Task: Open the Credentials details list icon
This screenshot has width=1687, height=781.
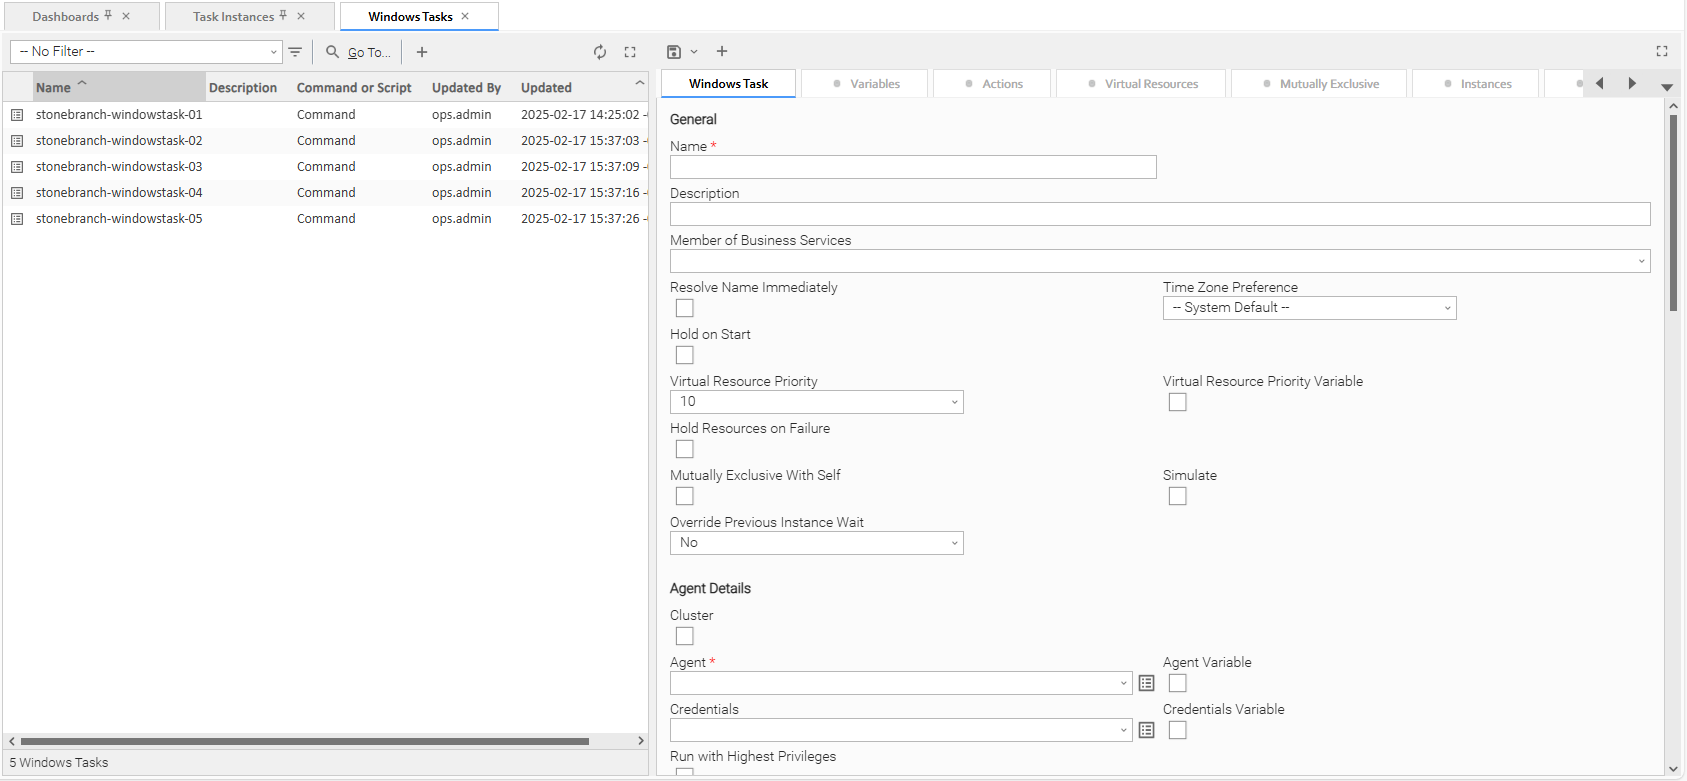Action: pyautogui.click(x=1146, y=730)
